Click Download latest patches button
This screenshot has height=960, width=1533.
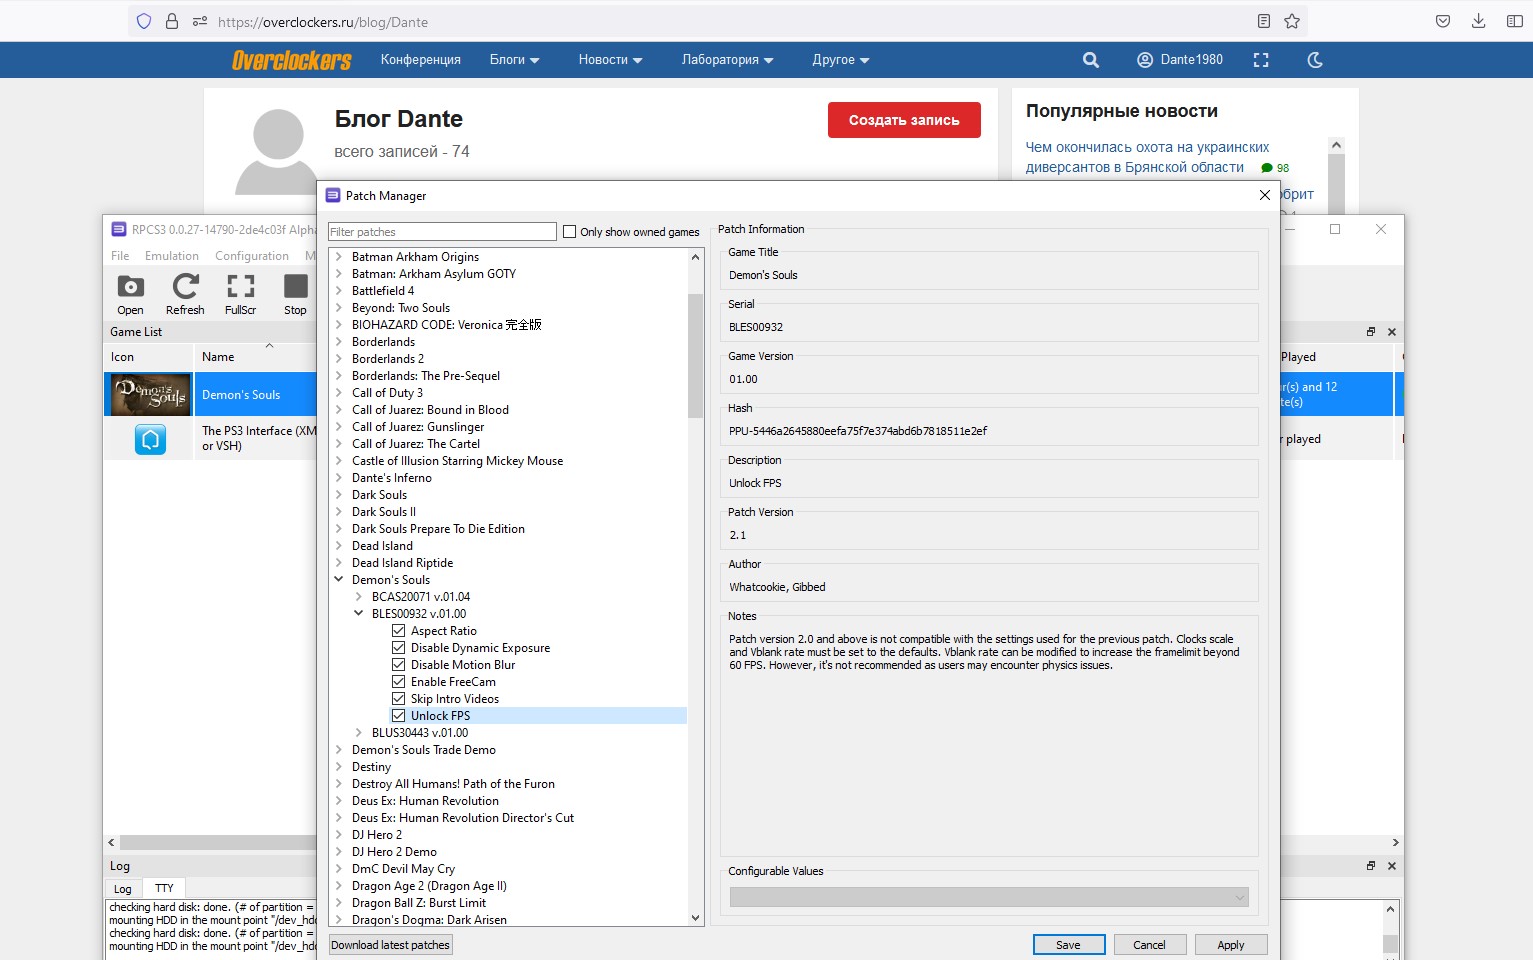point(390,945)
